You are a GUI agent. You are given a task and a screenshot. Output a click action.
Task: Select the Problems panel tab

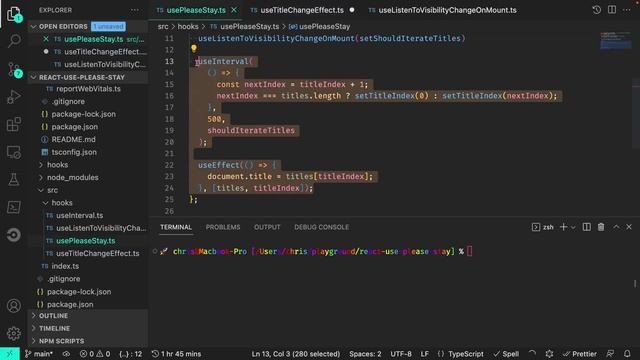(223, 227)
